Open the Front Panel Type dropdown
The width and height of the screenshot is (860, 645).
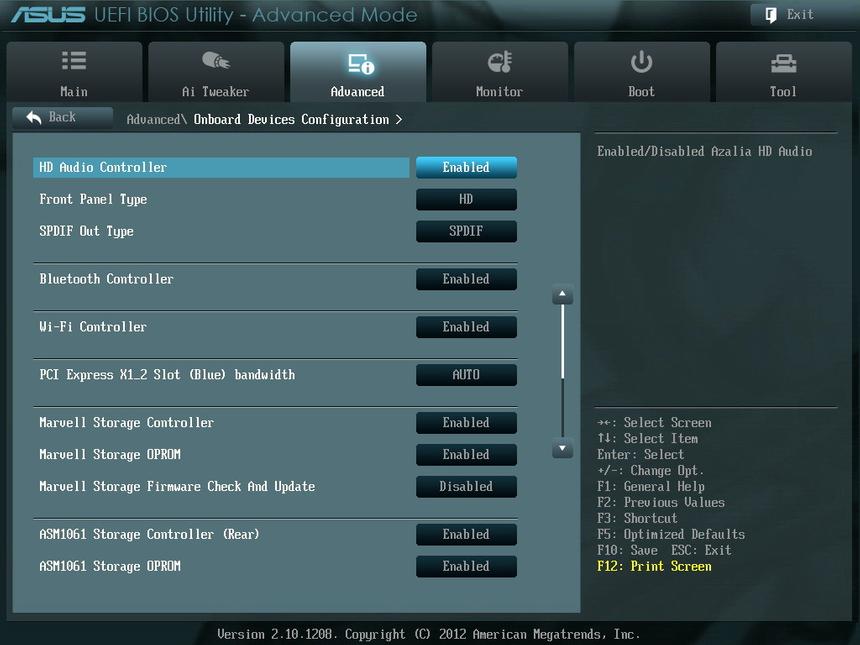pyautogui.click(x=466, y=199)
